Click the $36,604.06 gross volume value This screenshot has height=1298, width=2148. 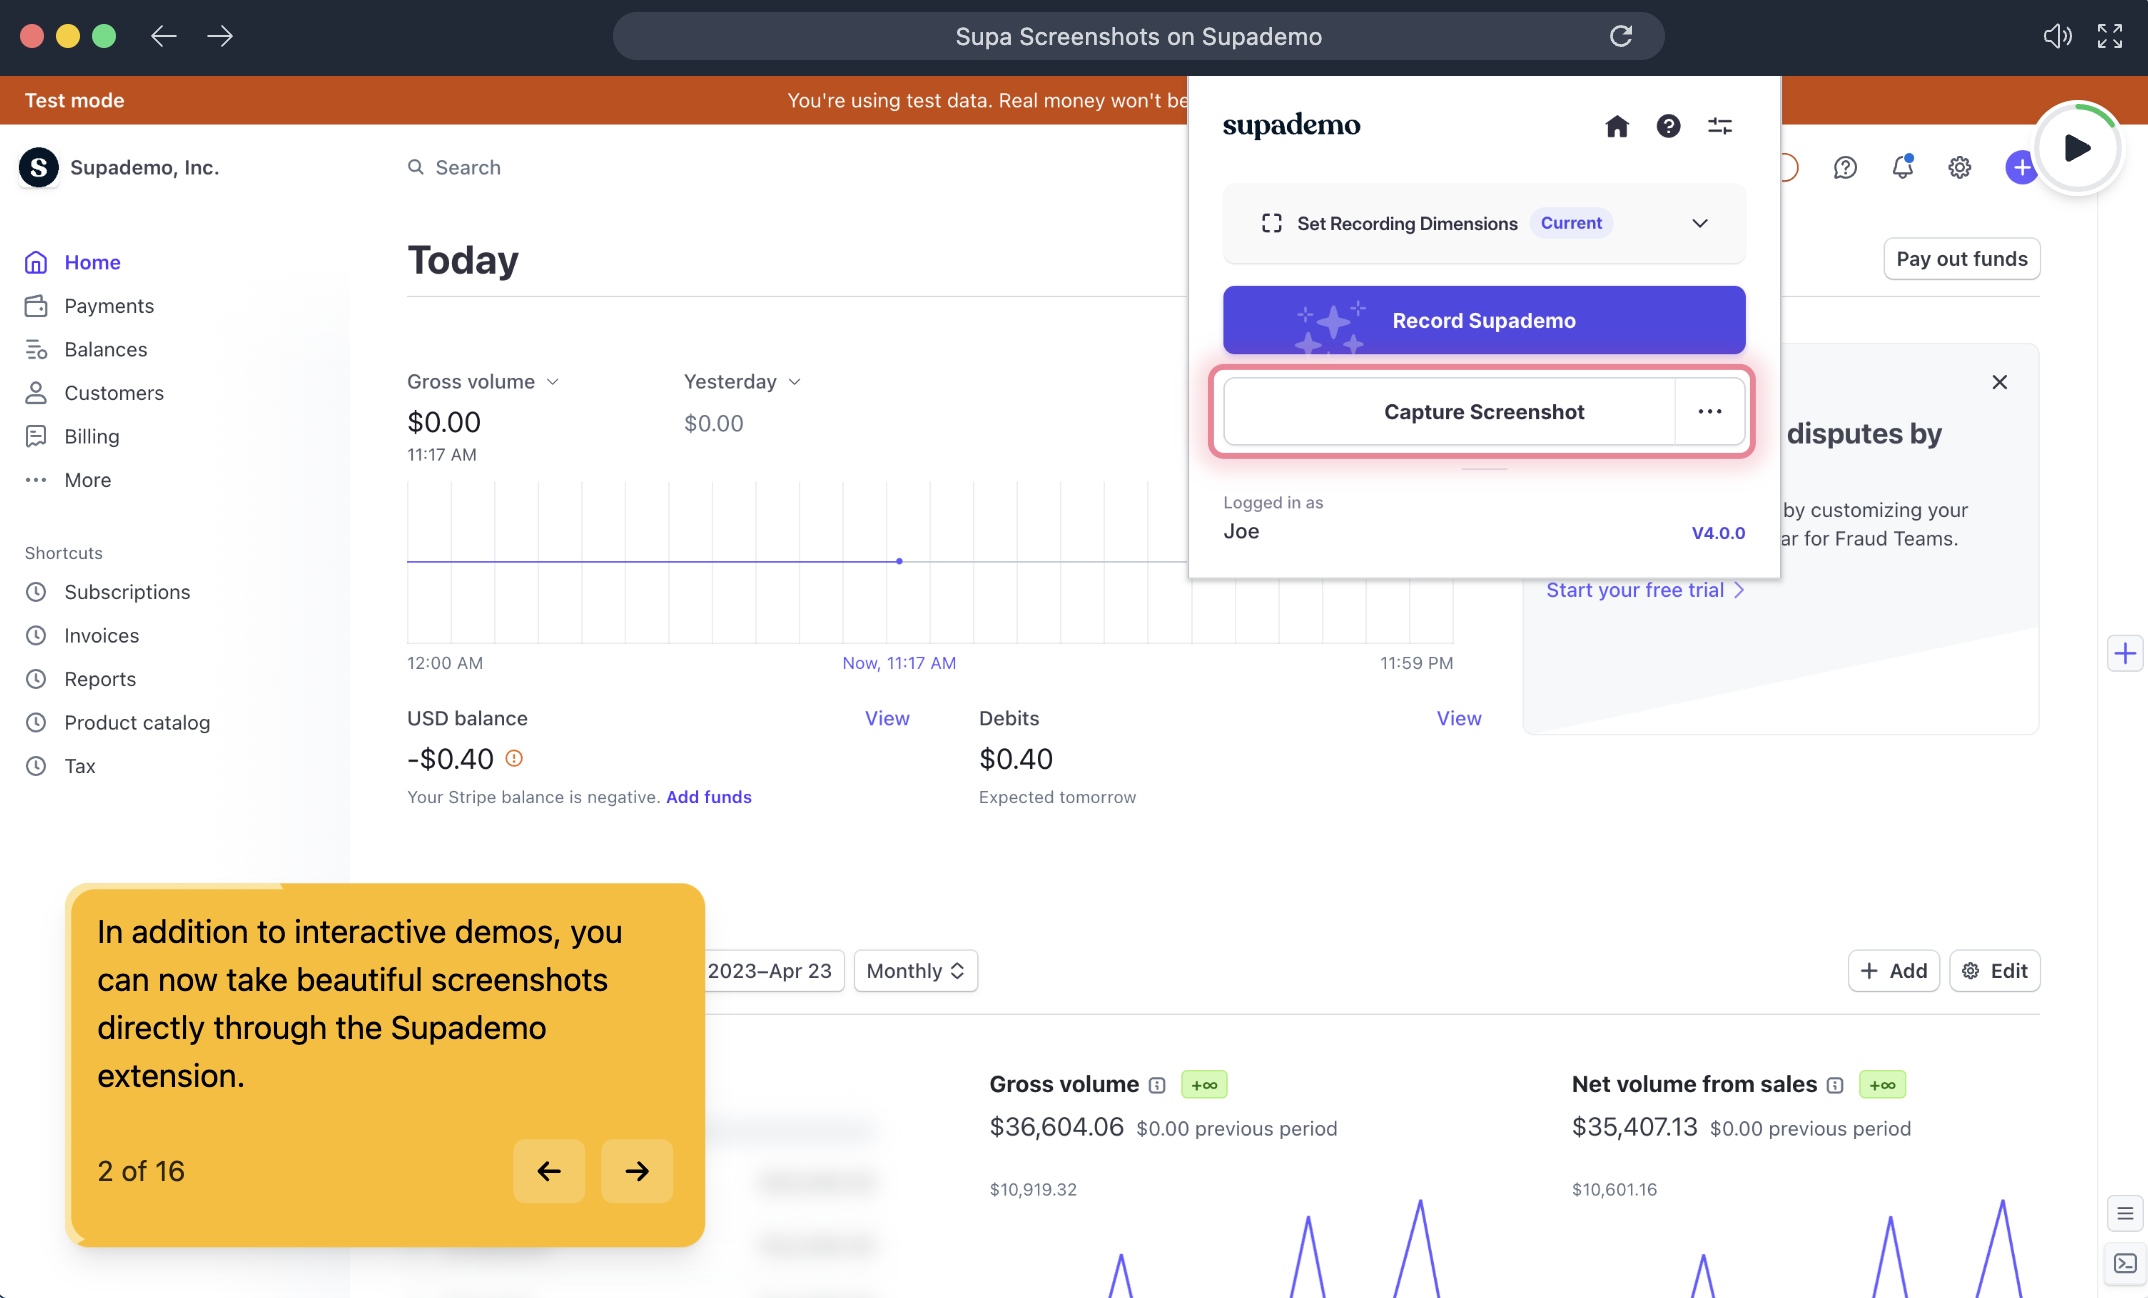click(x=1057, y=1128)
